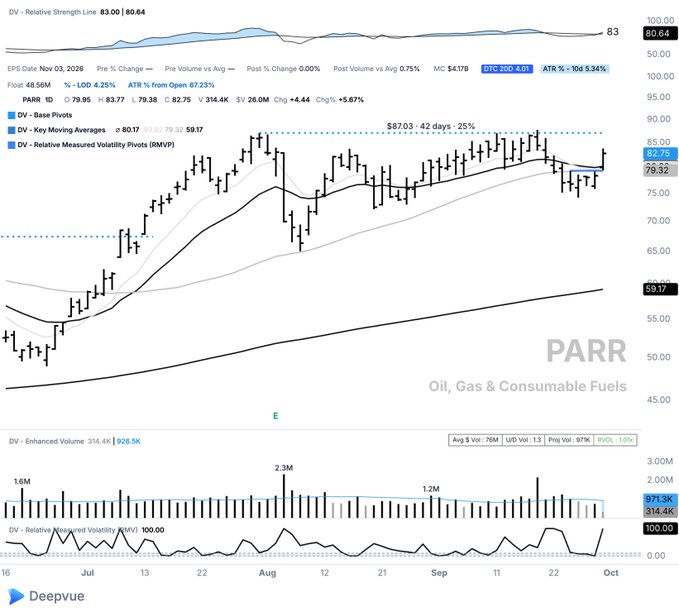Click the 1.2M volume label

pos(431,489)
